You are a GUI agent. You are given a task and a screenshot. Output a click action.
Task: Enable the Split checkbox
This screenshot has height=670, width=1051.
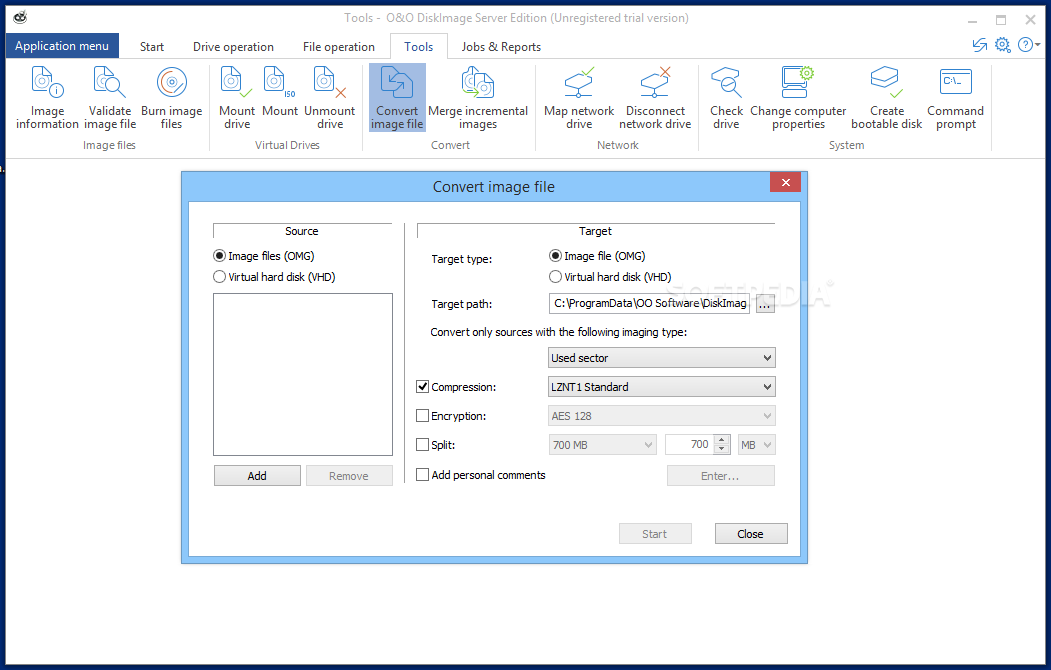[422, 444]
